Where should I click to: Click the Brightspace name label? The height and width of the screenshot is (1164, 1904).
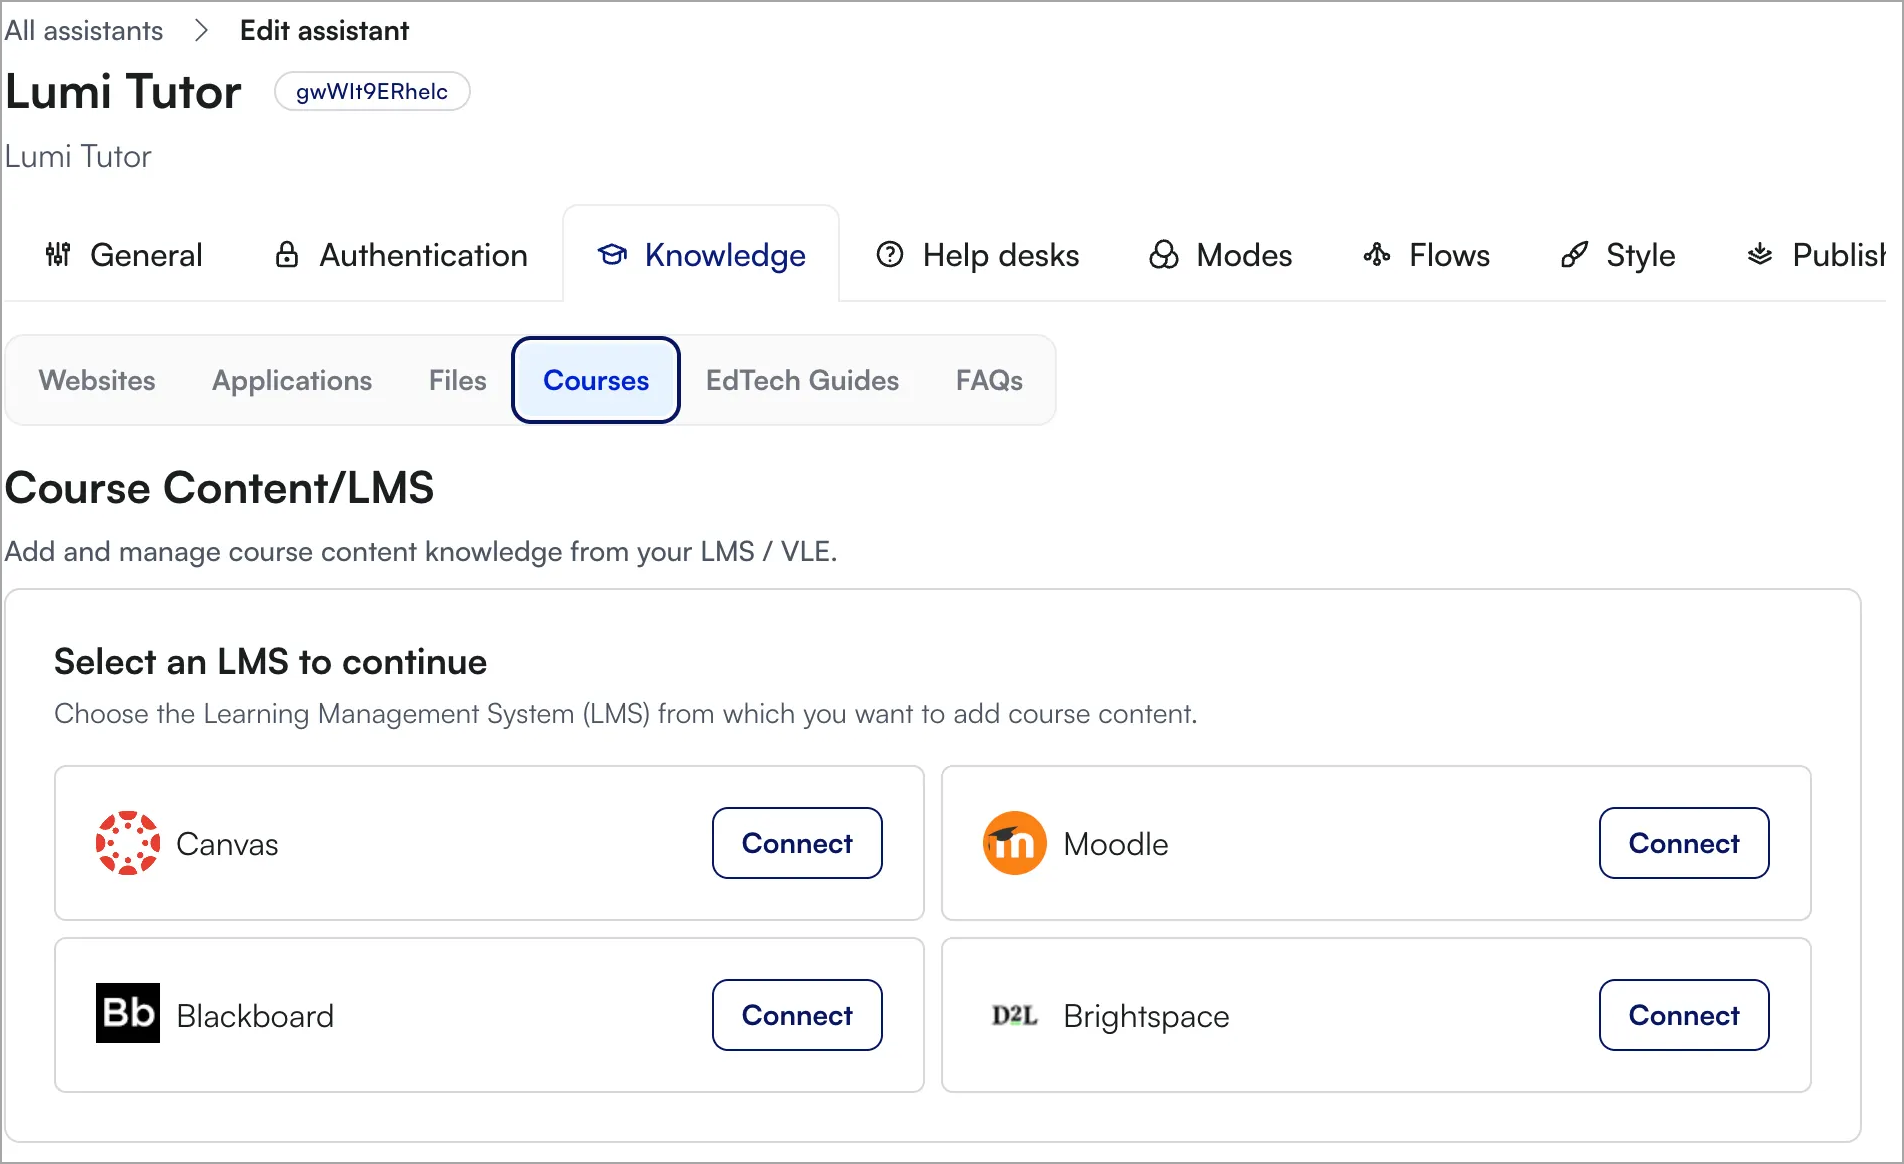1146,1016
